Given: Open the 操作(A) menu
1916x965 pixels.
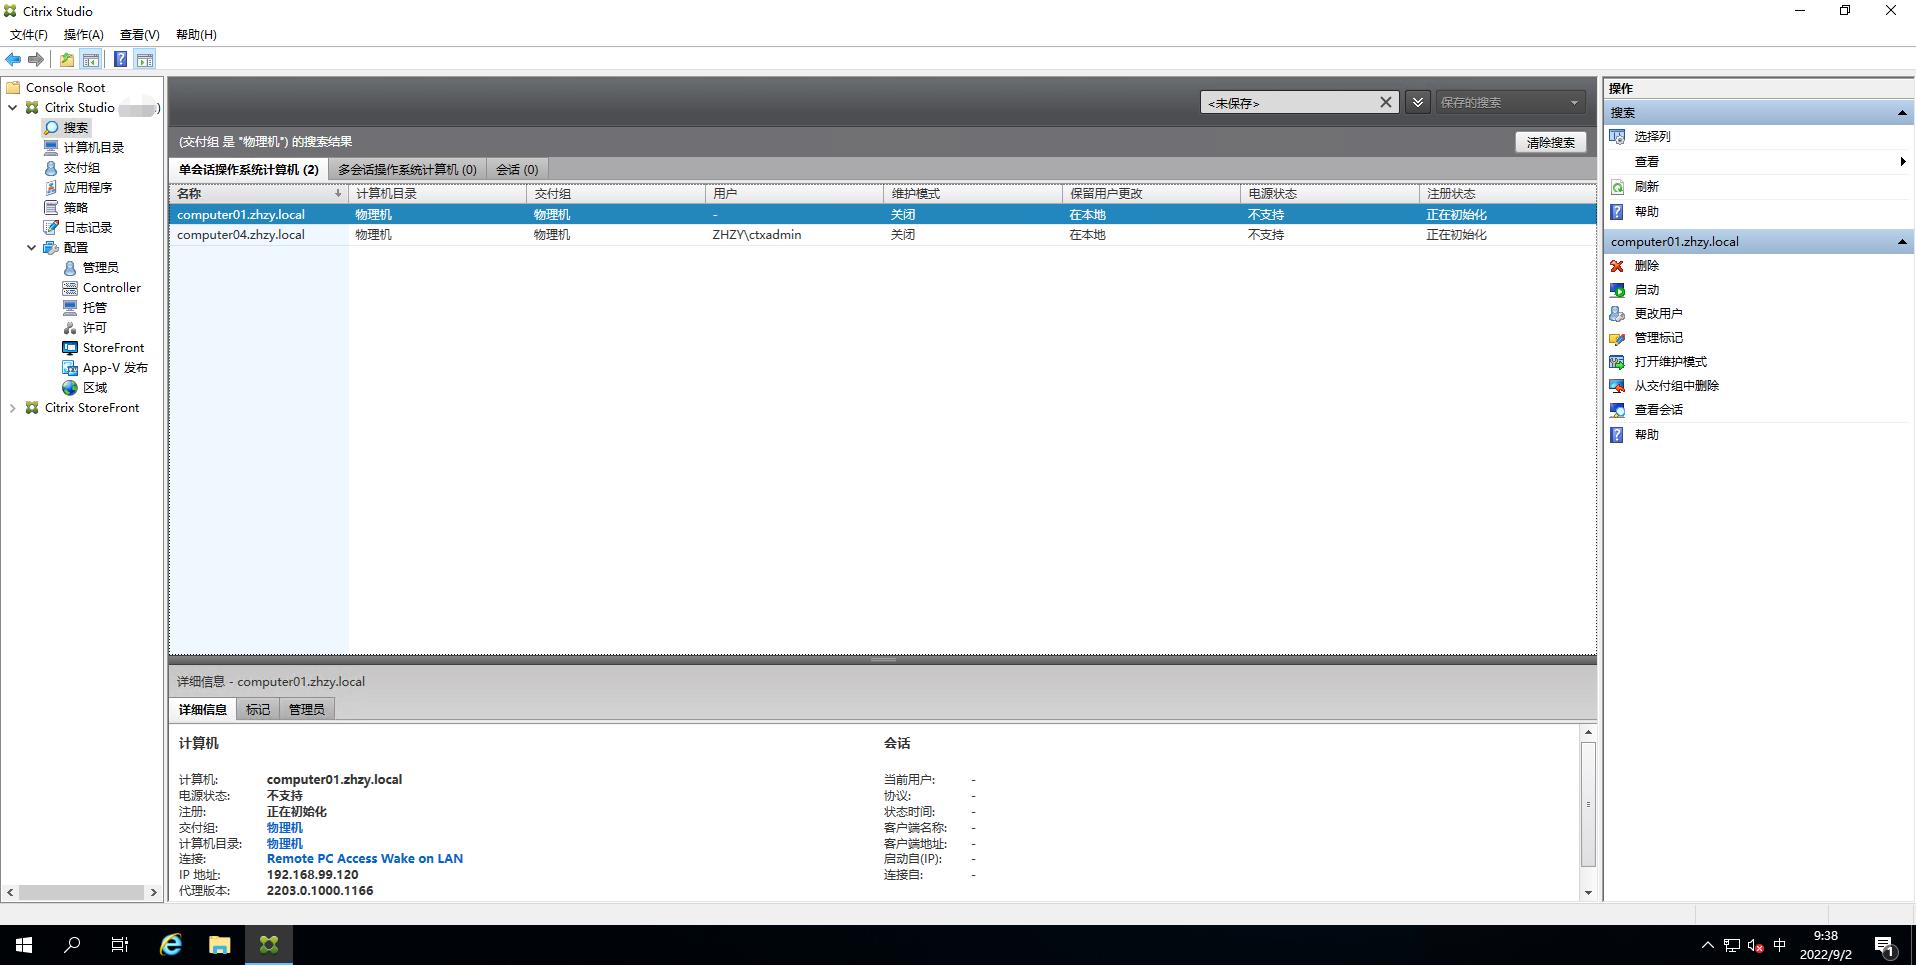Looking at the screenshot, I should [x=83, y=34].
